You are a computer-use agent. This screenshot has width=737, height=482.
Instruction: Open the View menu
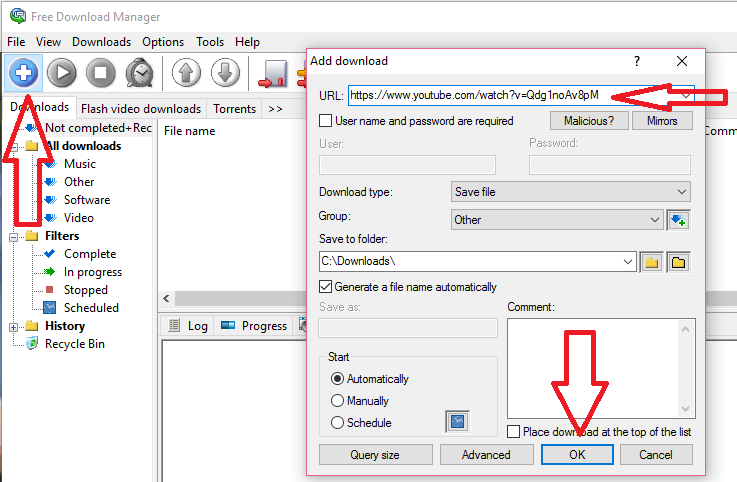[x=48, y=42]
